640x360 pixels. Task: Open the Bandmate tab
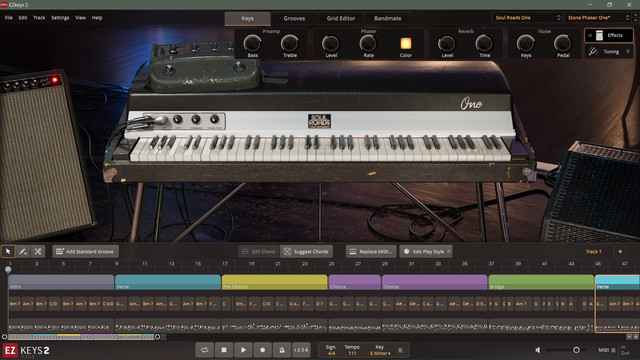click(x=387, y=18)
